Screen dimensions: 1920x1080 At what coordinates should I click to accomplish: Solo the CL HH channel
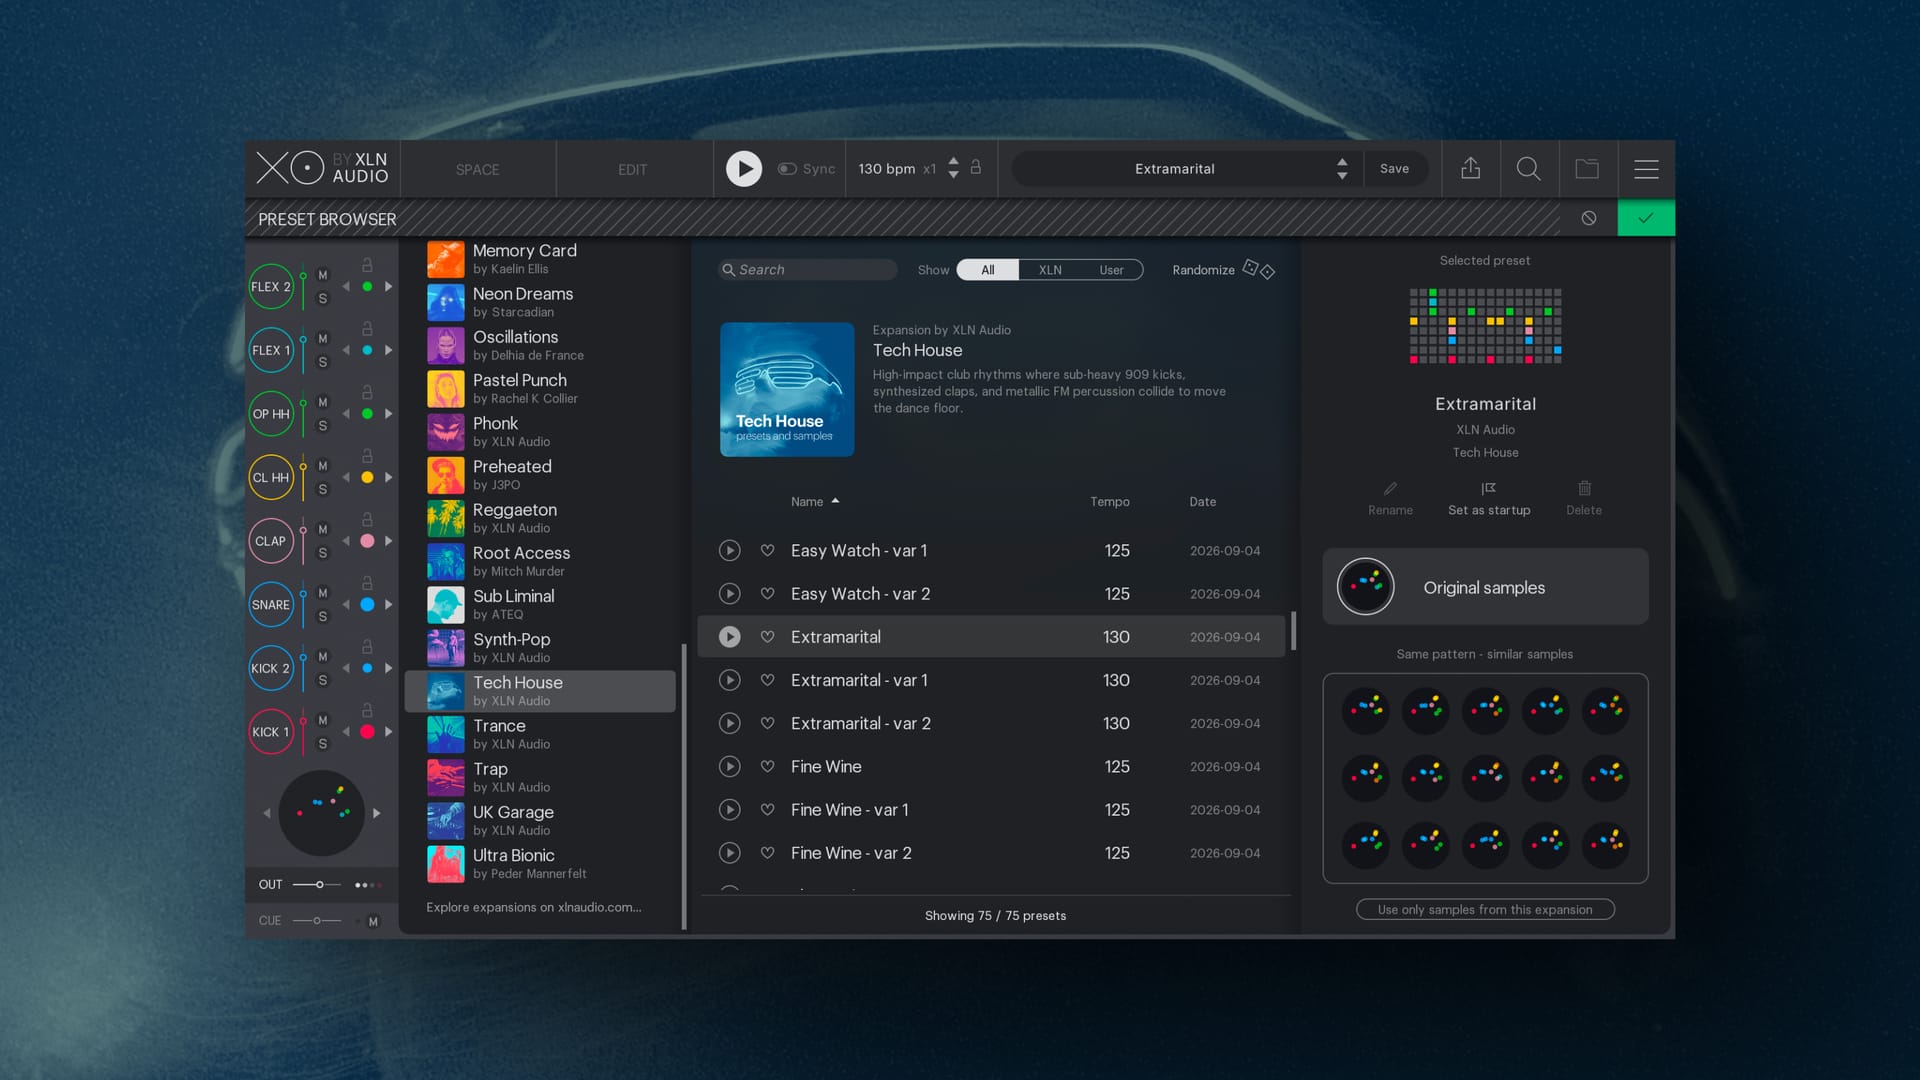(323, 489)
